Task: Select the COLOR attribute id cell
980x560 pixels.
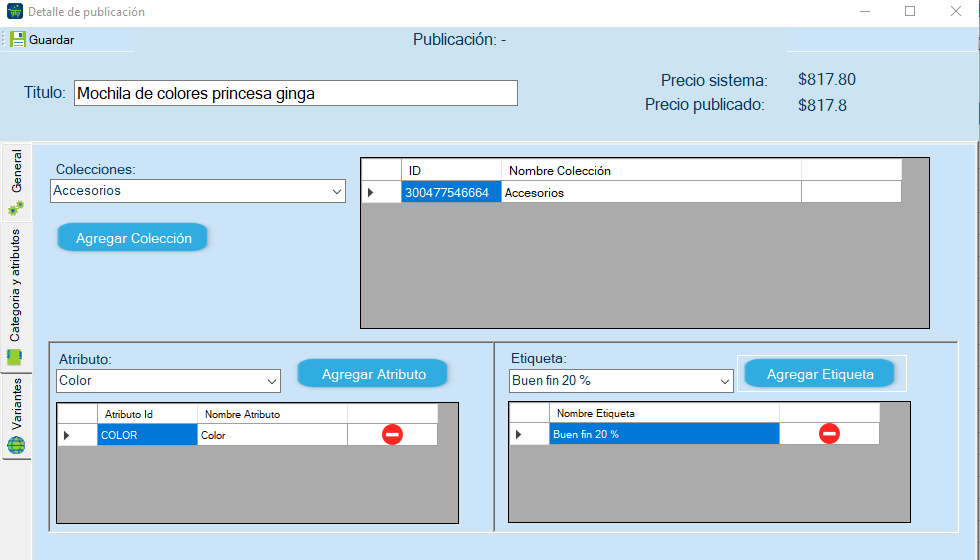Action: click(148, 435)
